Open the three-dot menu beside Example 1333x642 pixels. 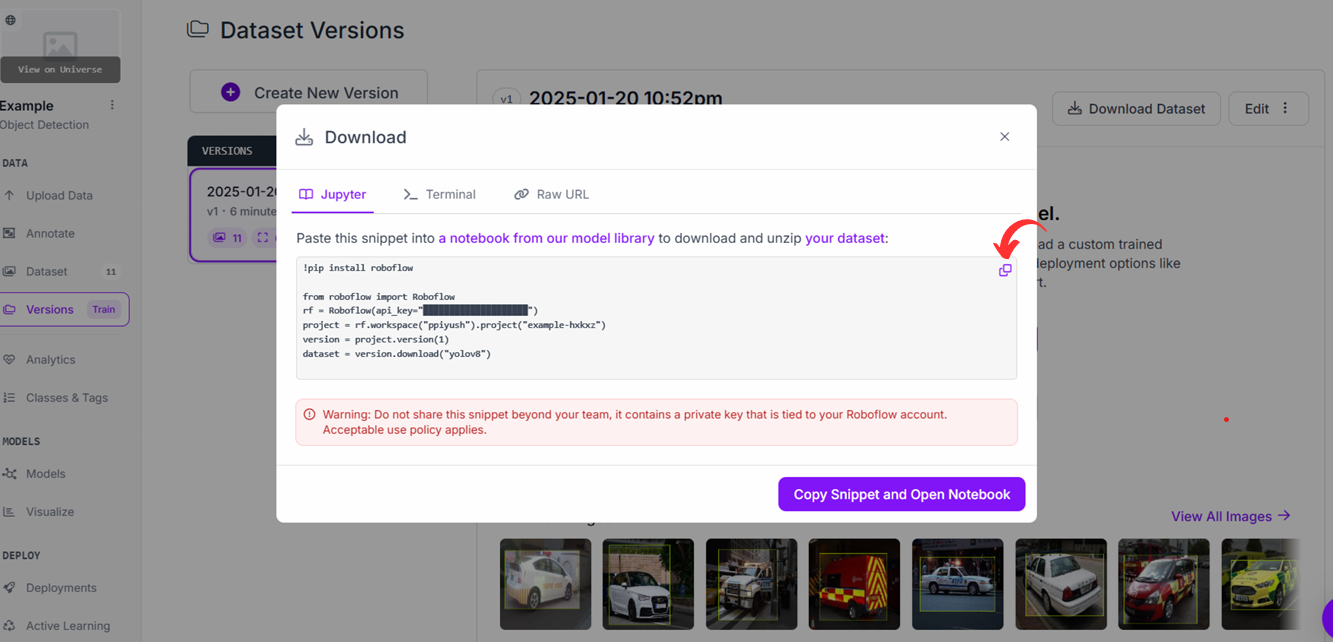pos(112,105)
